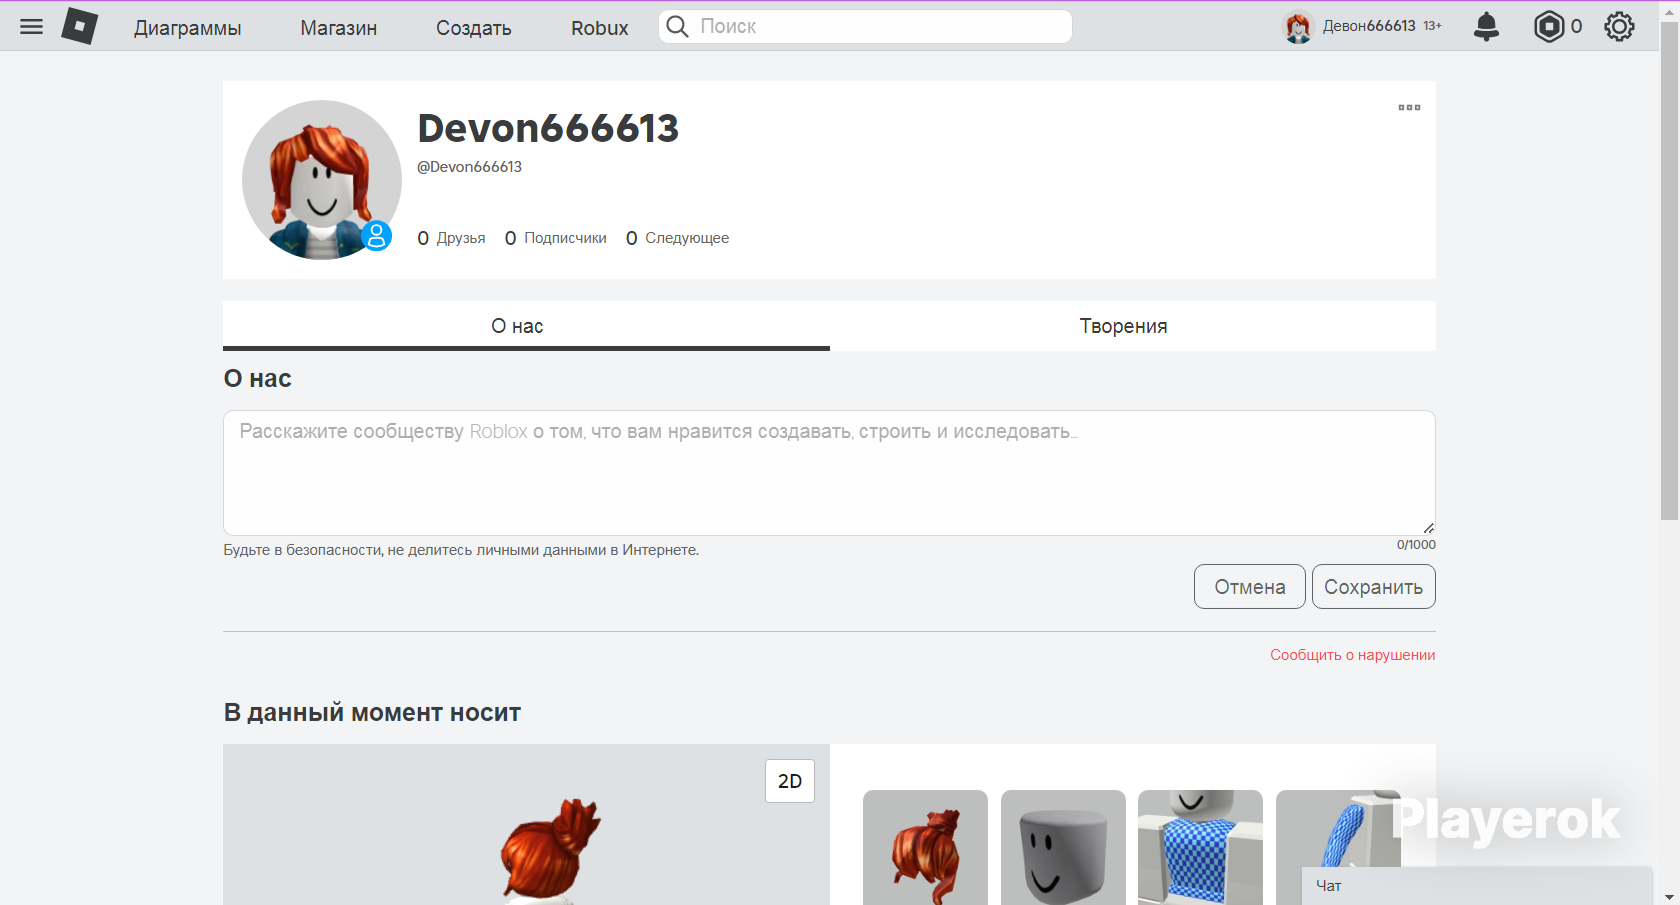Switch to the О нас tab

526,326
